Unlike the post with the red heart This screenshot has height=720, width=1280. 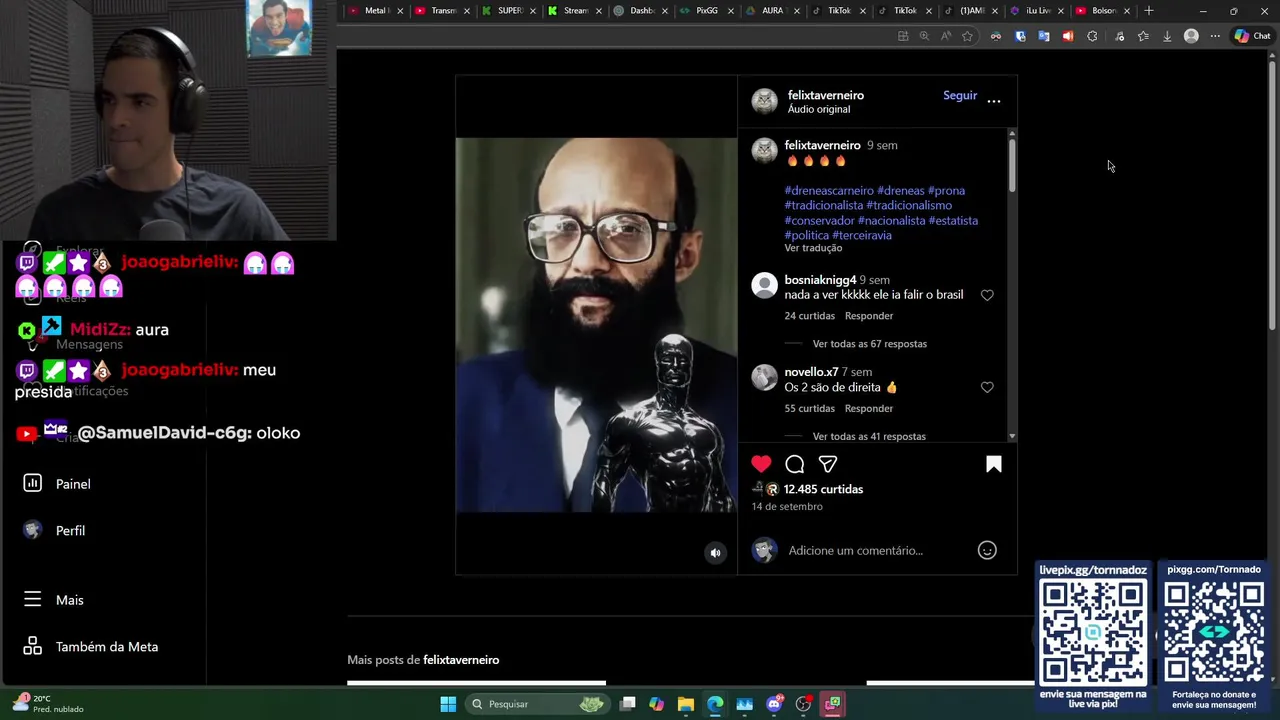[x=761, y=464]
